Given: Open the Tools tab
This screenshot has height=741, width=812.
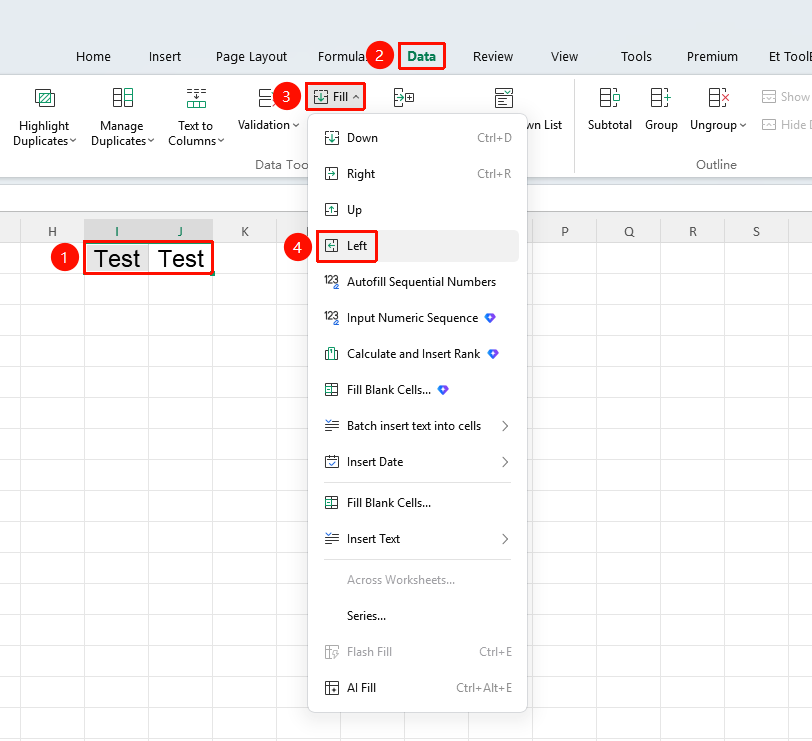Looking at the screenshot, I should (636, 56).
